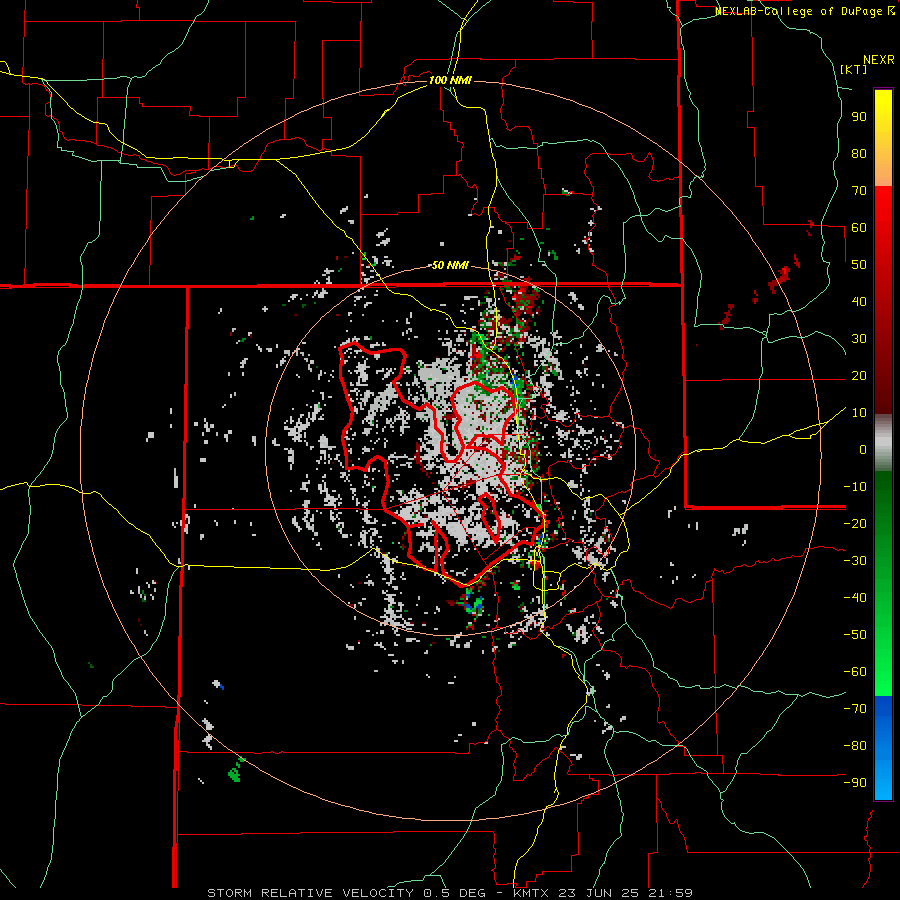This screenshot has height=900, width=900.
Task: Click the "[KT]" units label
Action: point(853,69)
